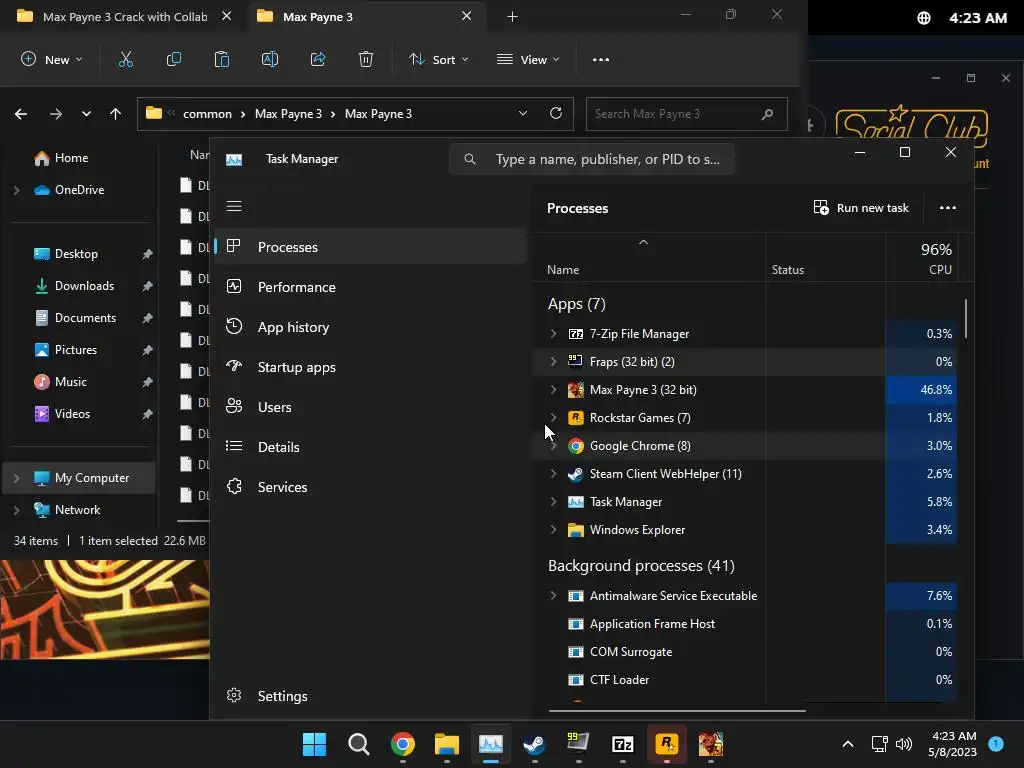Refresh the Max Payne 3 folder view

pyautogui.click(x=556, y=113)
